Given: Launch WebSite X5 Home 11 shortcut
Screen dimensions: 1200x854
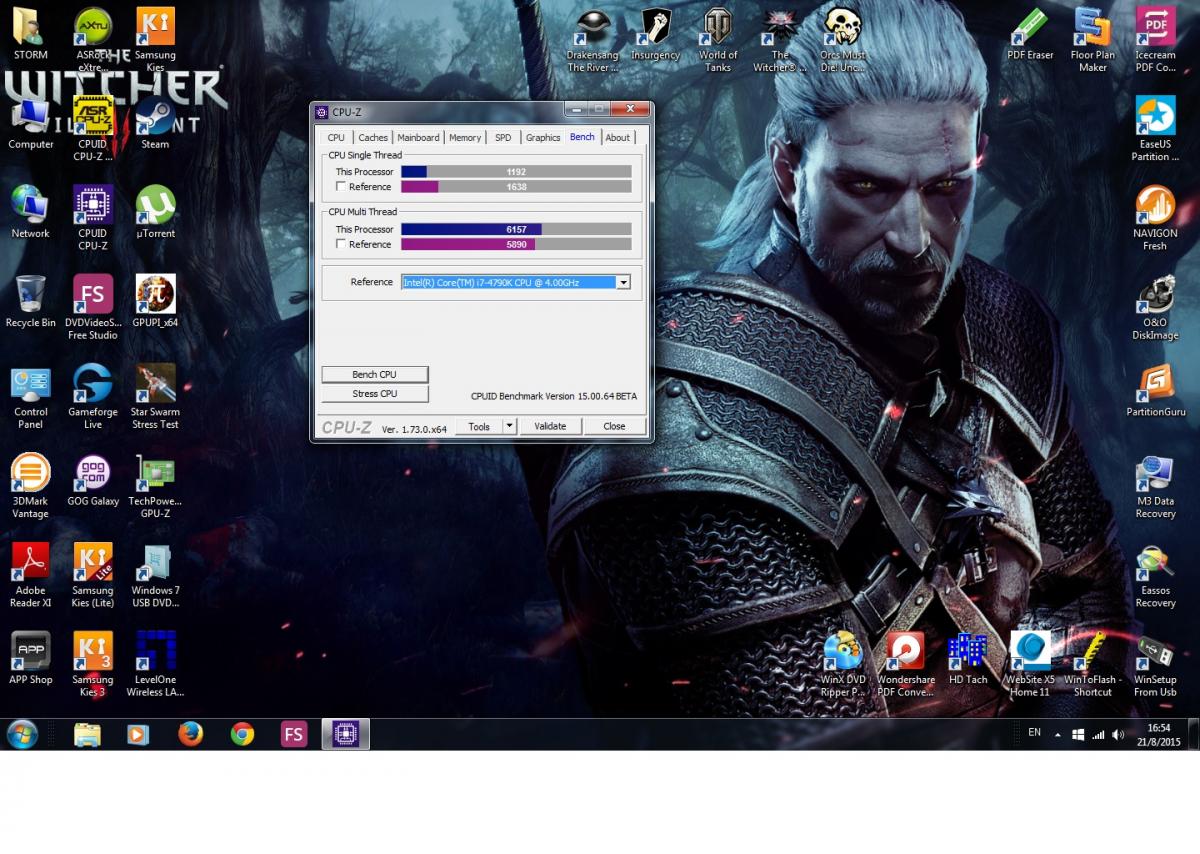Looking at the screenshot, I should pyautogui.click(x=1030, y=664).
